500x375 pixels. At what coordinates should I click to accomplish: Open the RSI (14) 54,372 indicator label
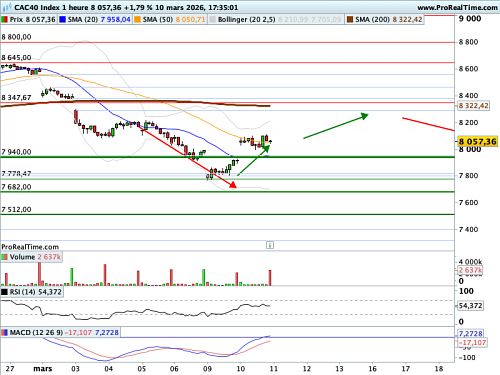tap(36, 292)
